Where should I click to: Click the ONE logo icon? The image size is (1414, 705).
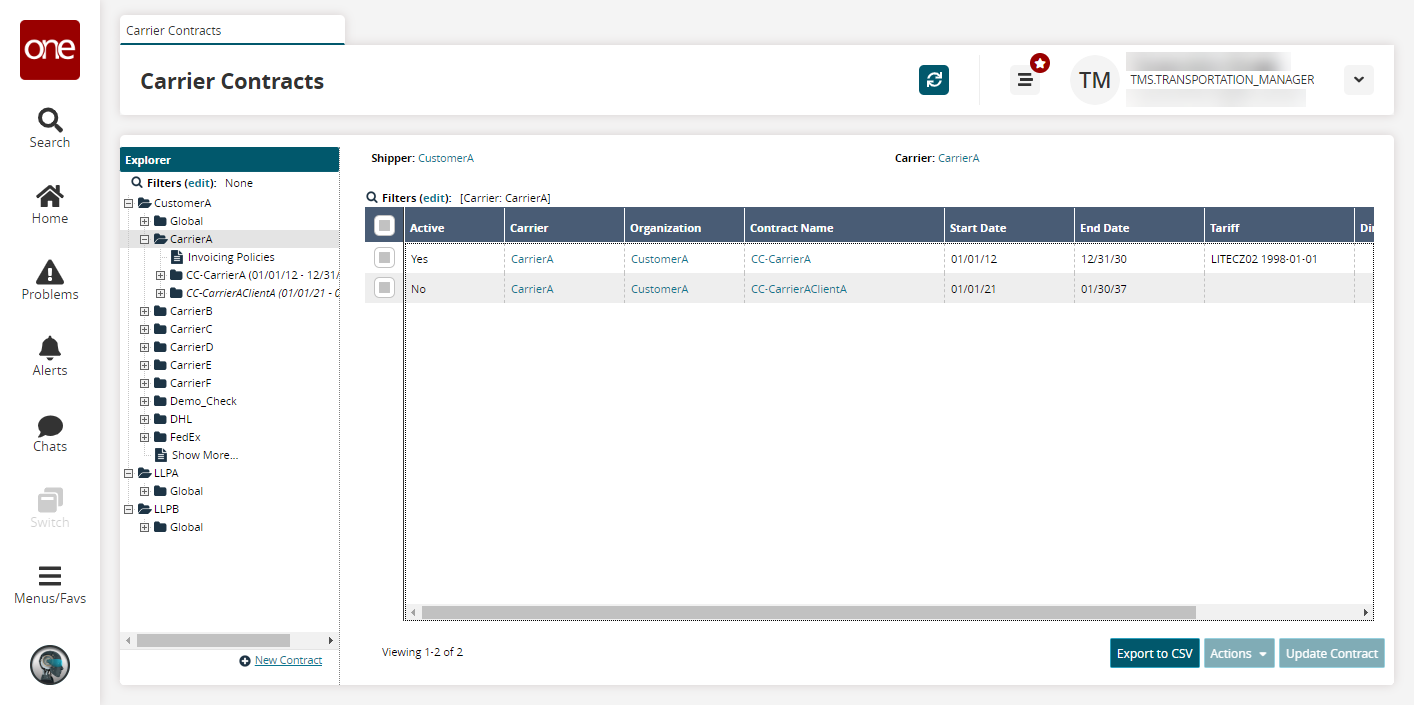coord(50,50)
